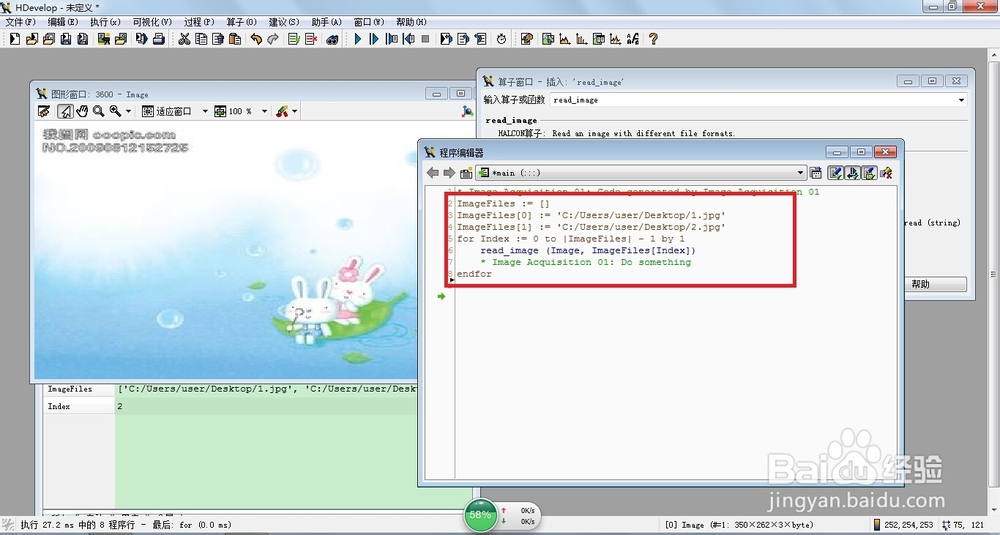Open the 算子(O) menu
1000x535 pixels.
pos(242,22)
